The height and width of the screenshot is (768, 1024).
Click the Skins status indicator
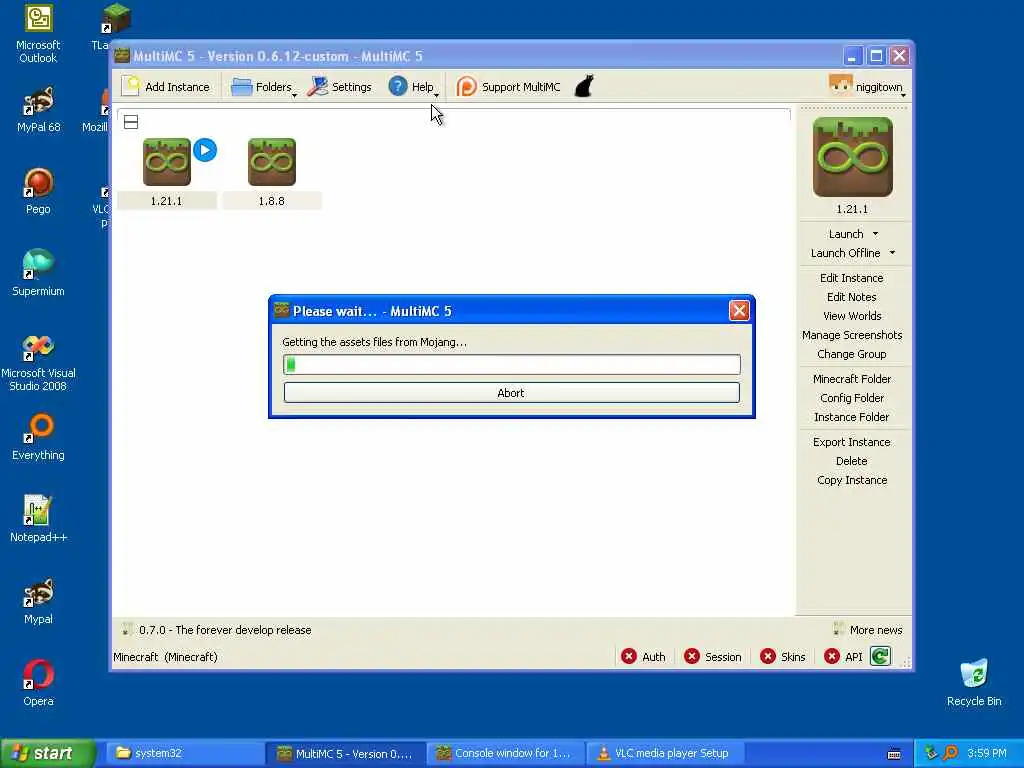[783, 656]
